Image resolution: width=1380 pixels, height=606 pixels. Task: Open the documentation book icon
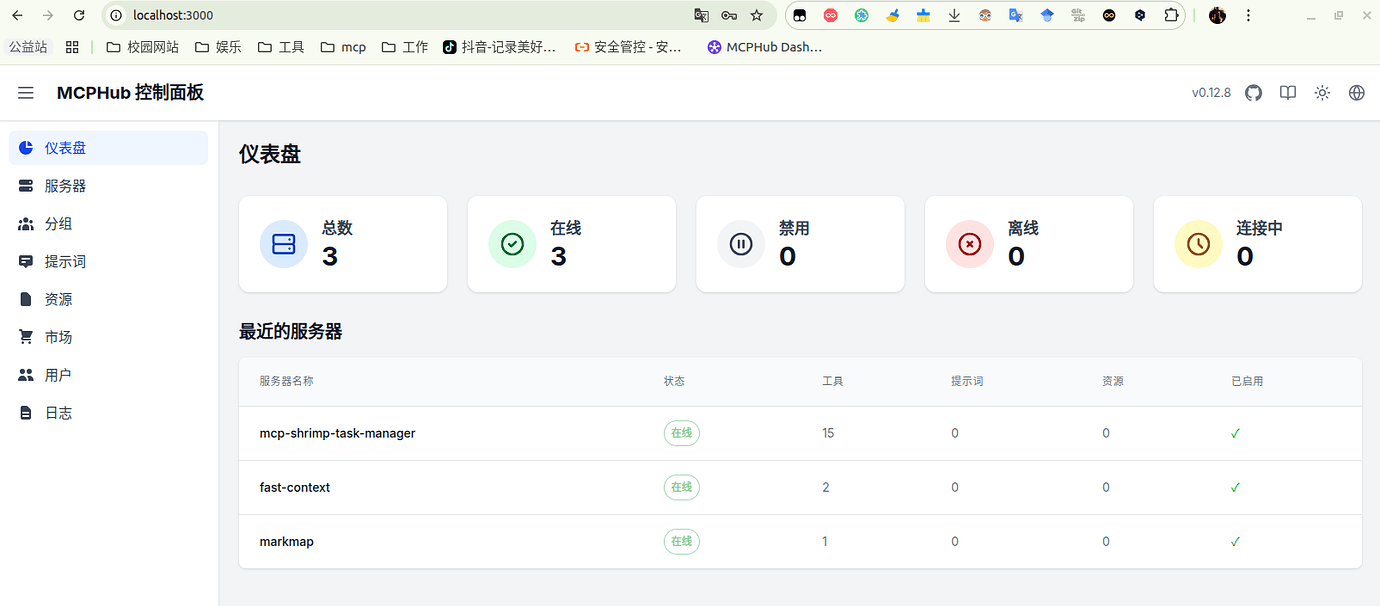pos(1288,93)
